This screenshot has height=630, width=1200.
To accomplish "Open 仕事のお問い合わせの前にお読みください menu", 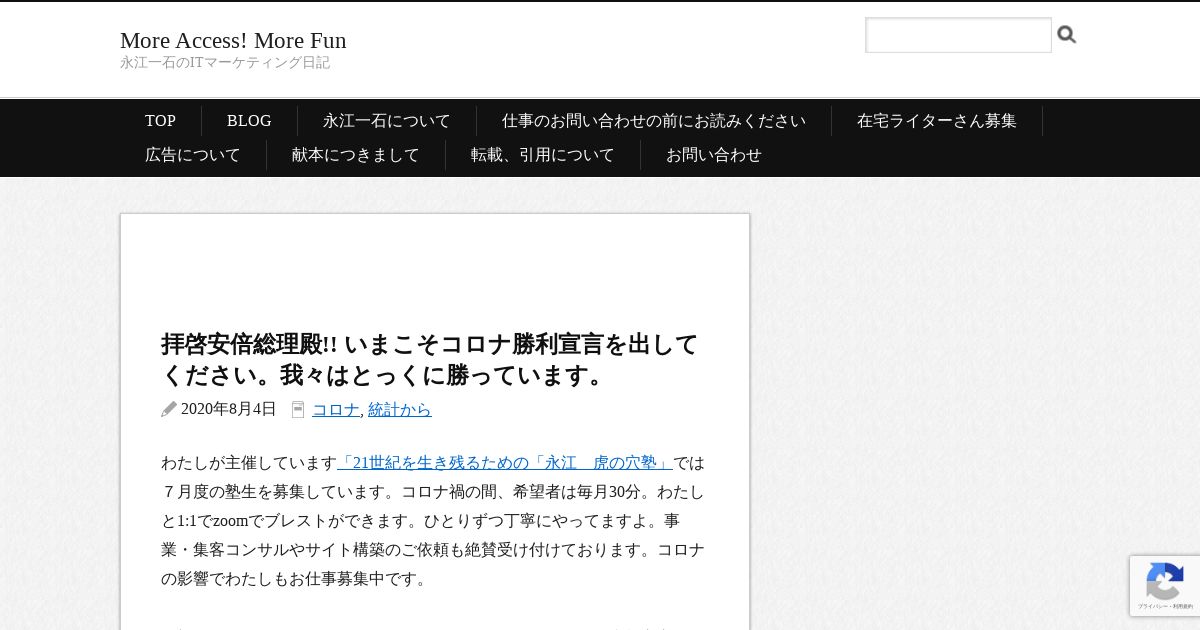I will click(x=653, y=121).
